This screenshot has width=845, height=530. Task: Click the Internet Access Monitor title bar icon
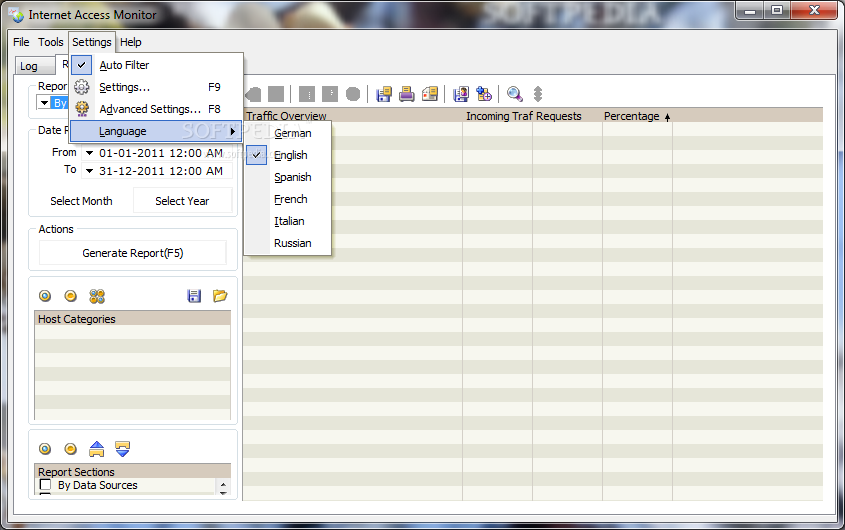(x=16, y=15)
